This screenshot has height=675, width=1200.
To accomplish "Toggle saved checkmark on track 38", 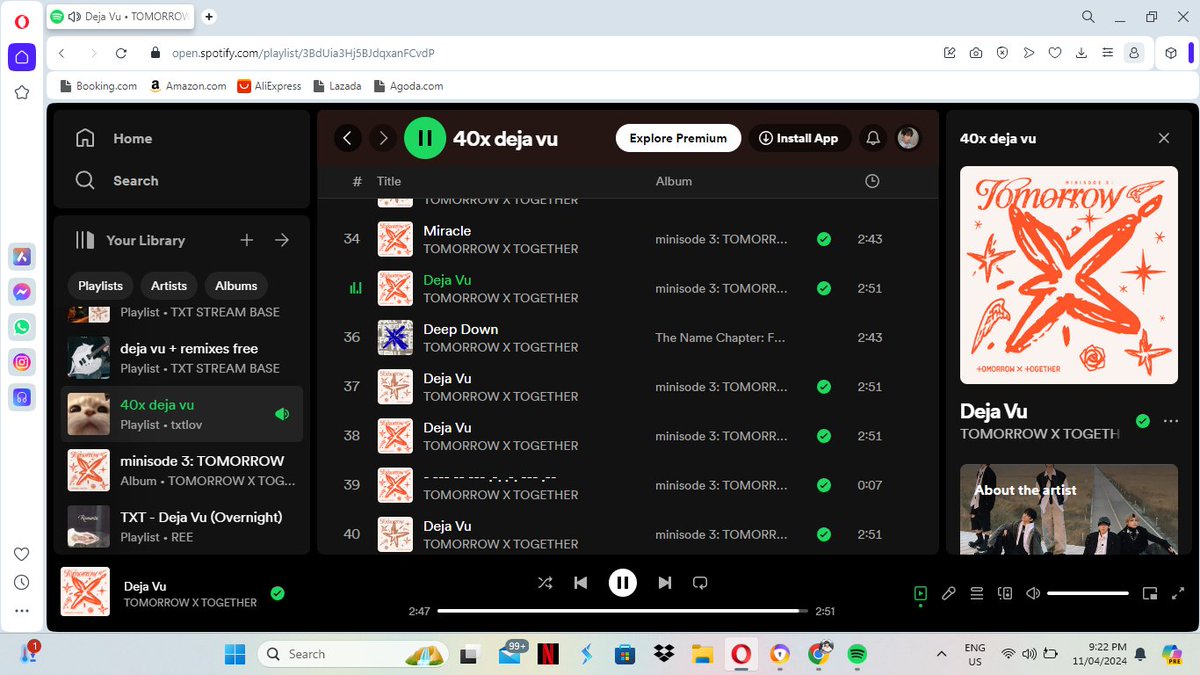I will tap(823, 436).
